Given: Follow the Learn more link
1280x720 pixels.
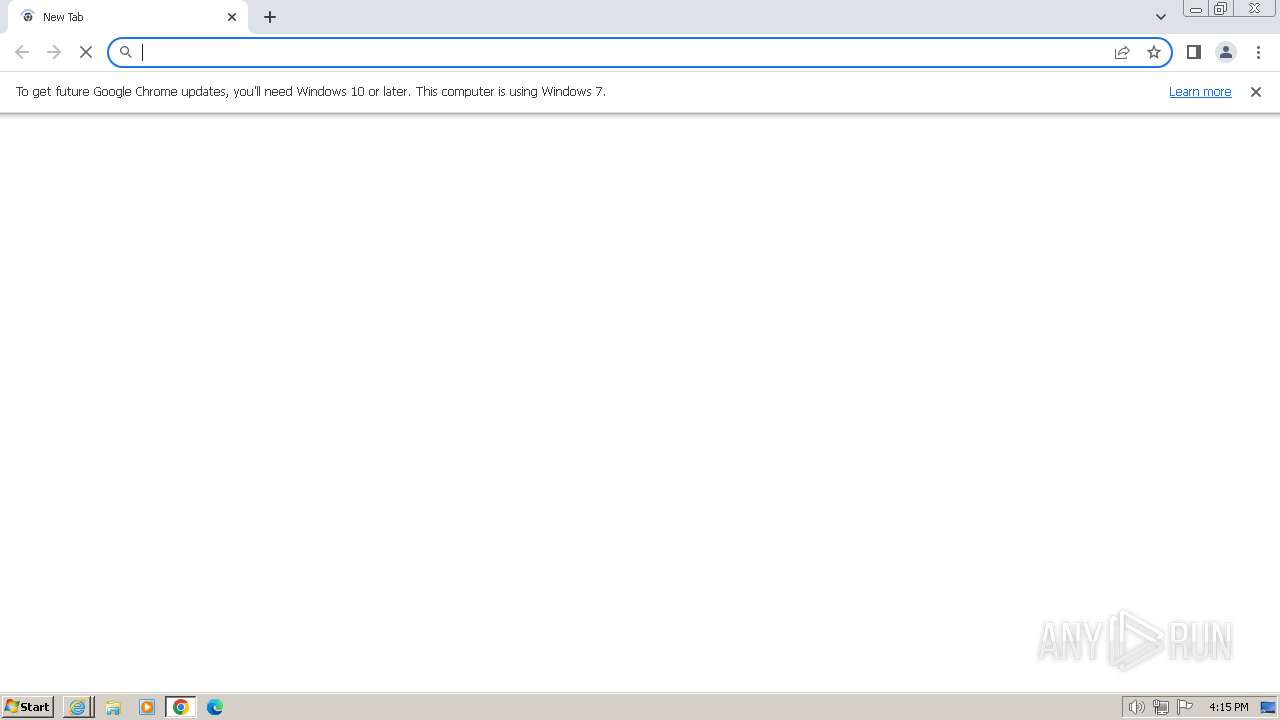Looking at the screenshot, I should 1200,91.
